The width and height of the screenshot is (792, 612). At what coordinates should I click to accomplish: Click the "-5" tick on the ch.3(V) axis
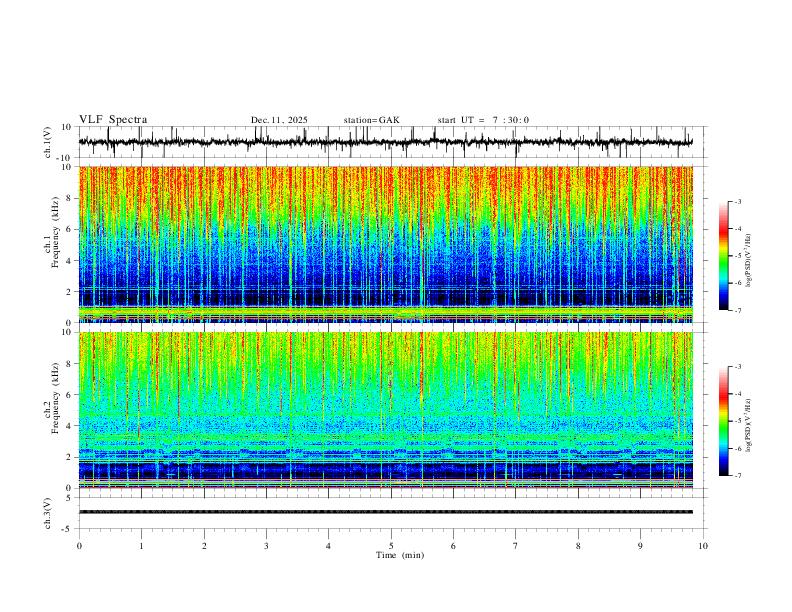68,529
